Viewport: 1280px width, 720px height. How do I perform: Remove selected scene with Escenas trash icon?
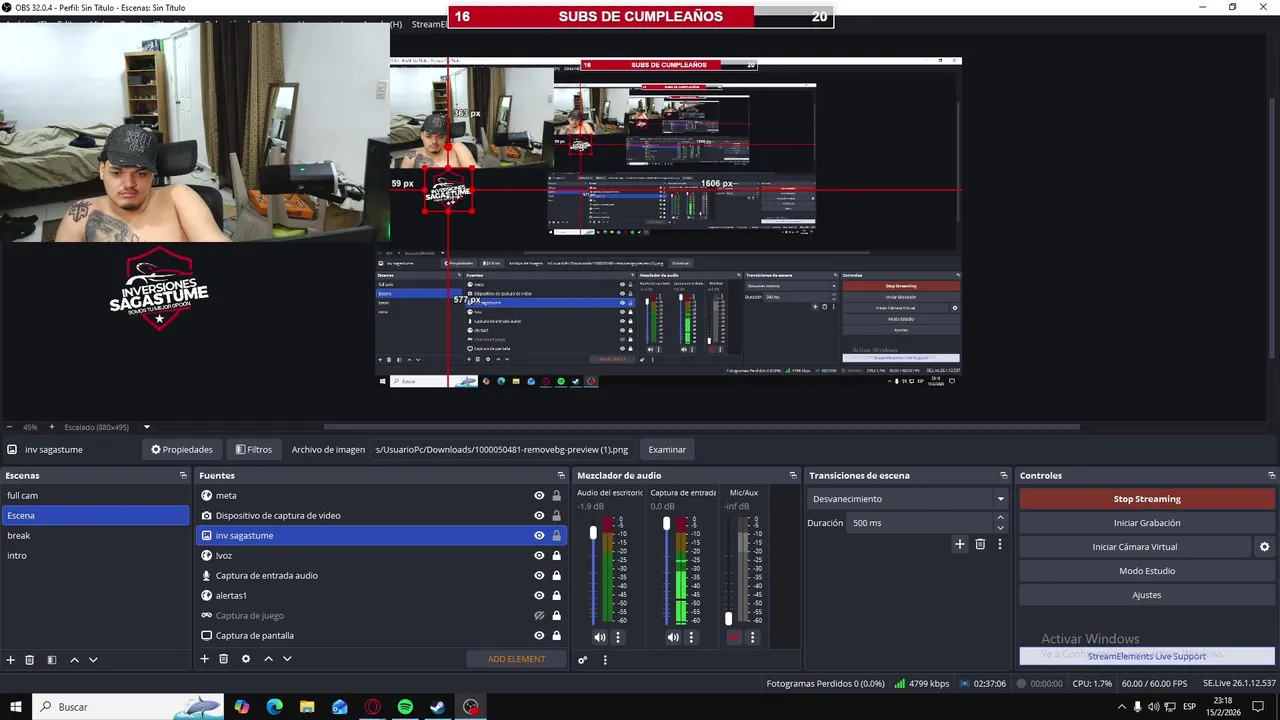click(x=30, y=660)
